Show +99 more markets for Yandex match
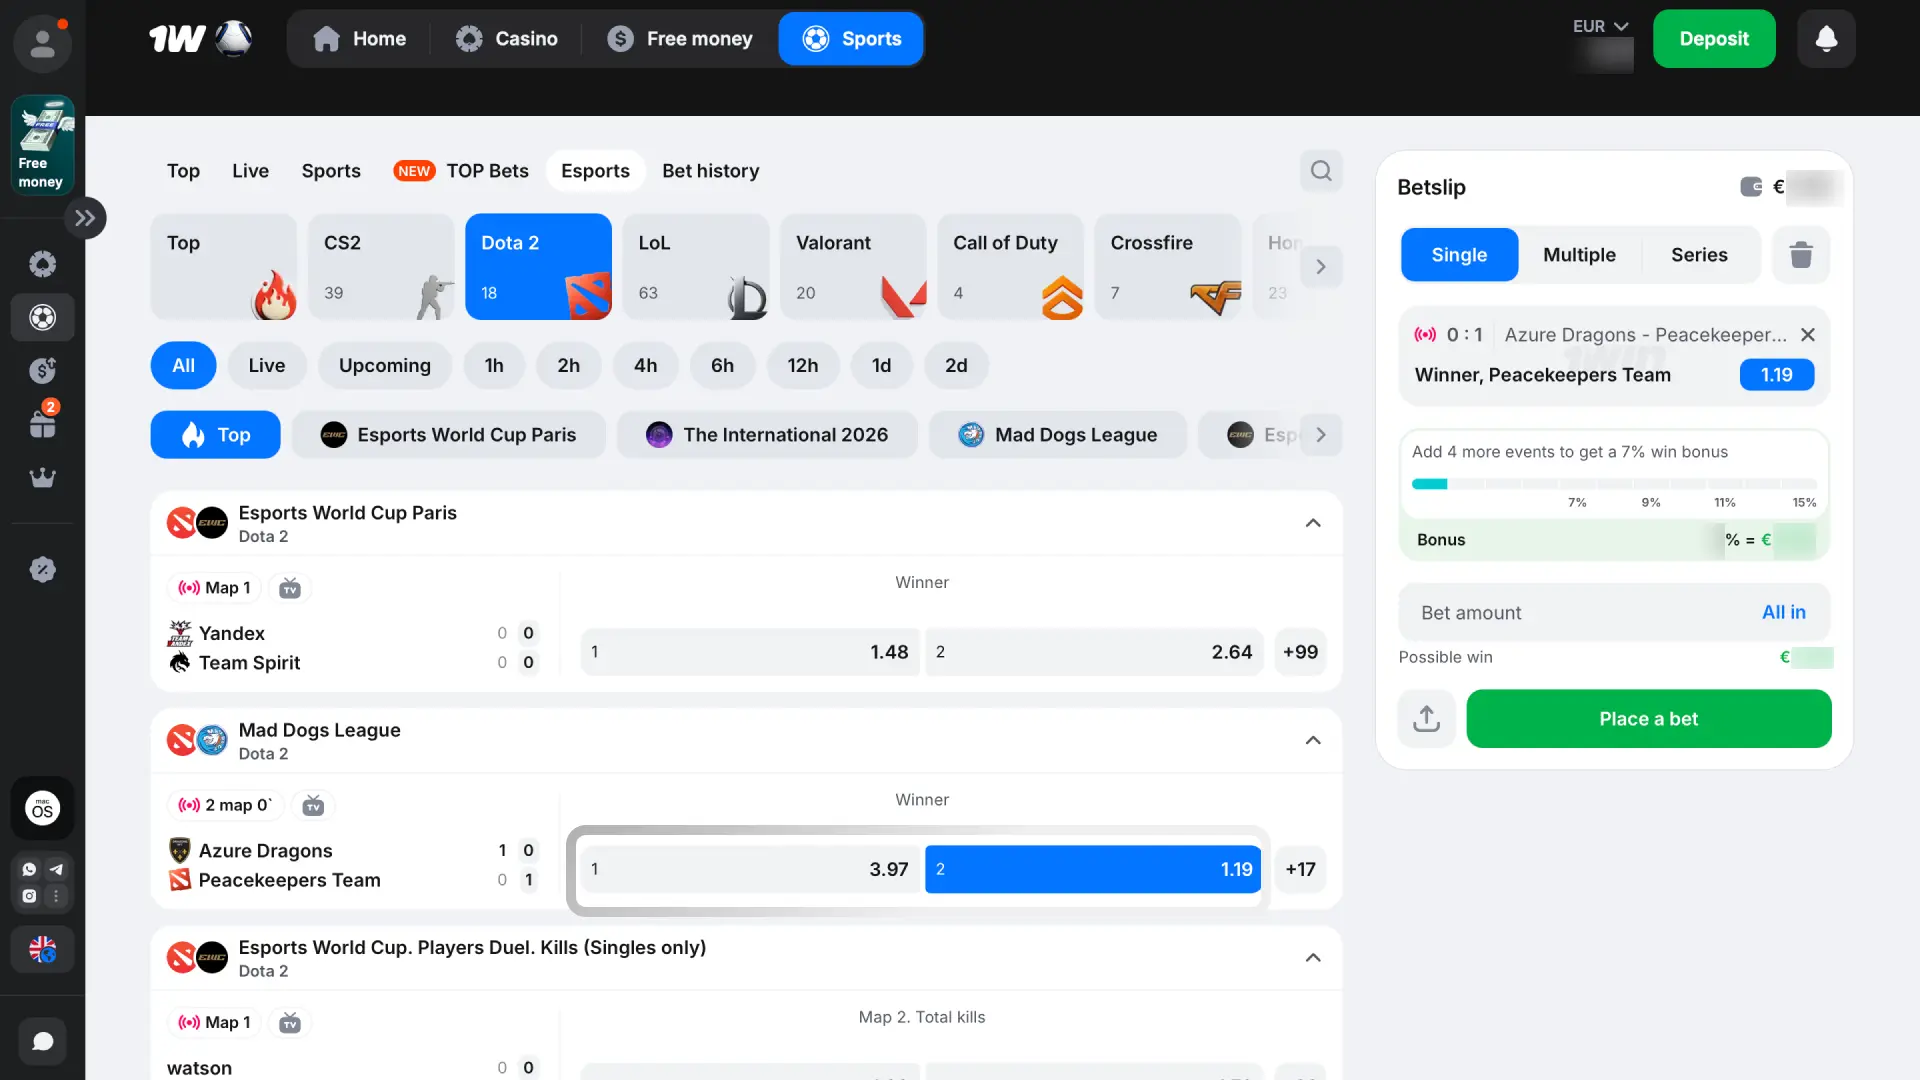This screenshot has height=1080, width=1920. point(1300,652)
